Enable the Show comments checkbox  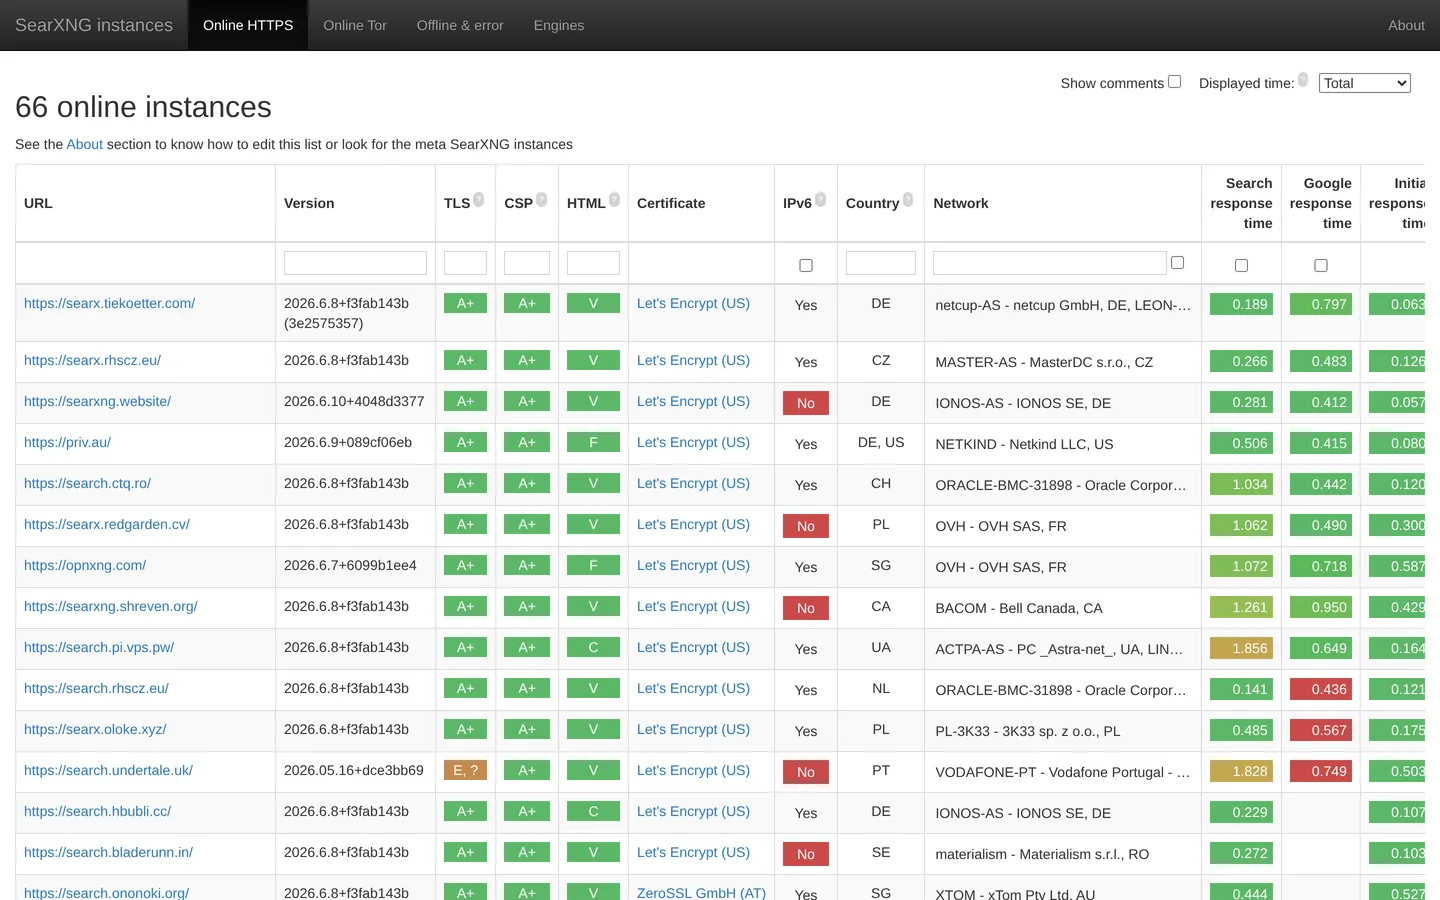point(1175,82)
